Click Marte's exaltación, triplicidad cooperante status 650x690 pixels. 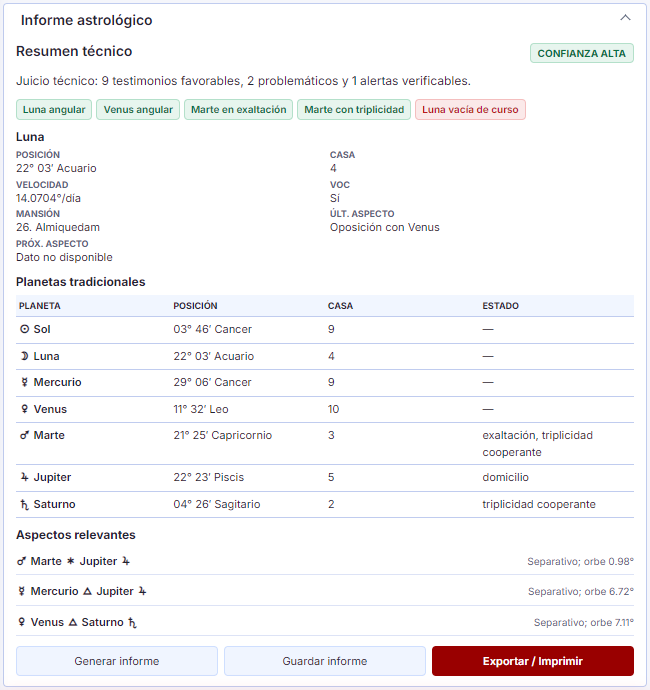[537, 444]
